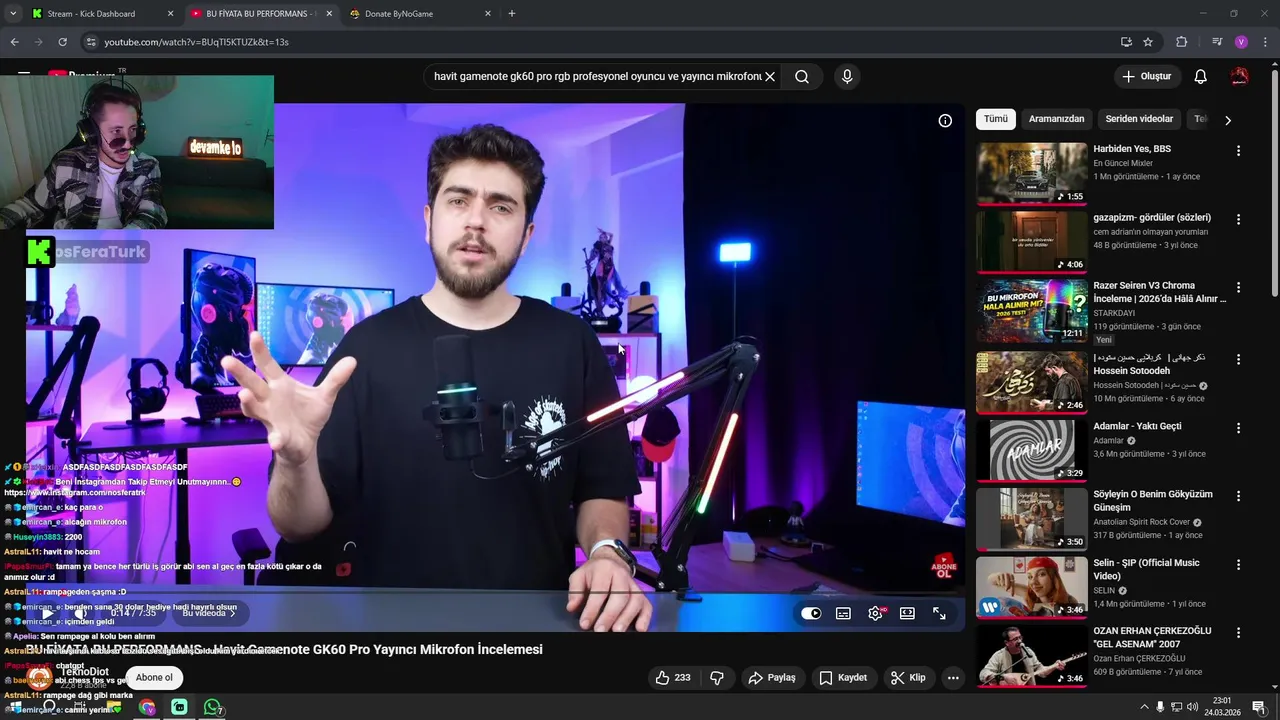This screenshot has height=720, width=1280.
Task: Open Chrome profile avatar
Action: point(1241,42)
